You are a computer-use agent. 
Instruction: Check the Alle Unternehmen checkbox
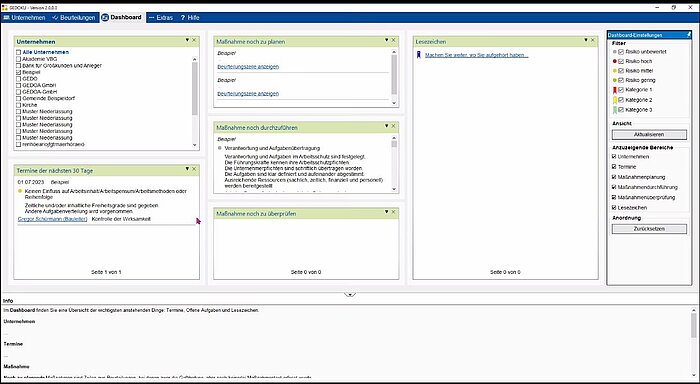(x=18, y=52)
